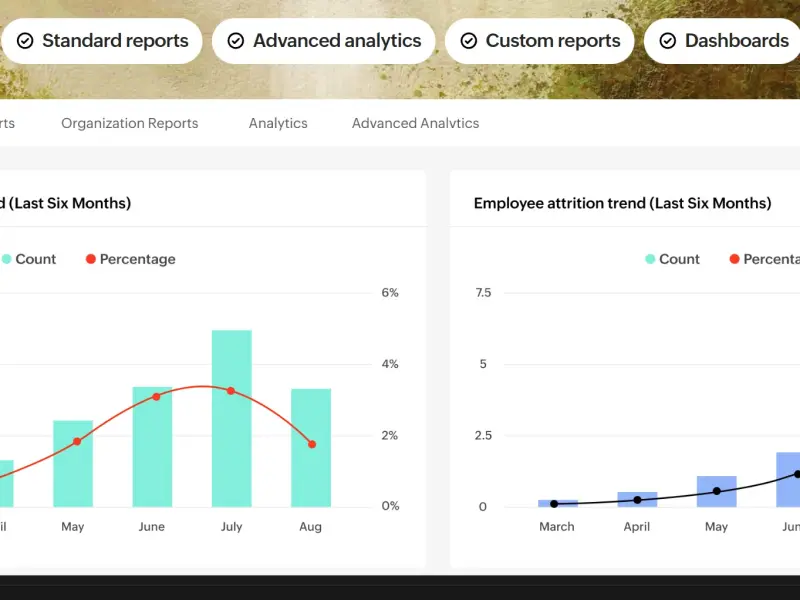Select the teal June bar in left chart
Viewport: 800px width, 600px height.
152,450
